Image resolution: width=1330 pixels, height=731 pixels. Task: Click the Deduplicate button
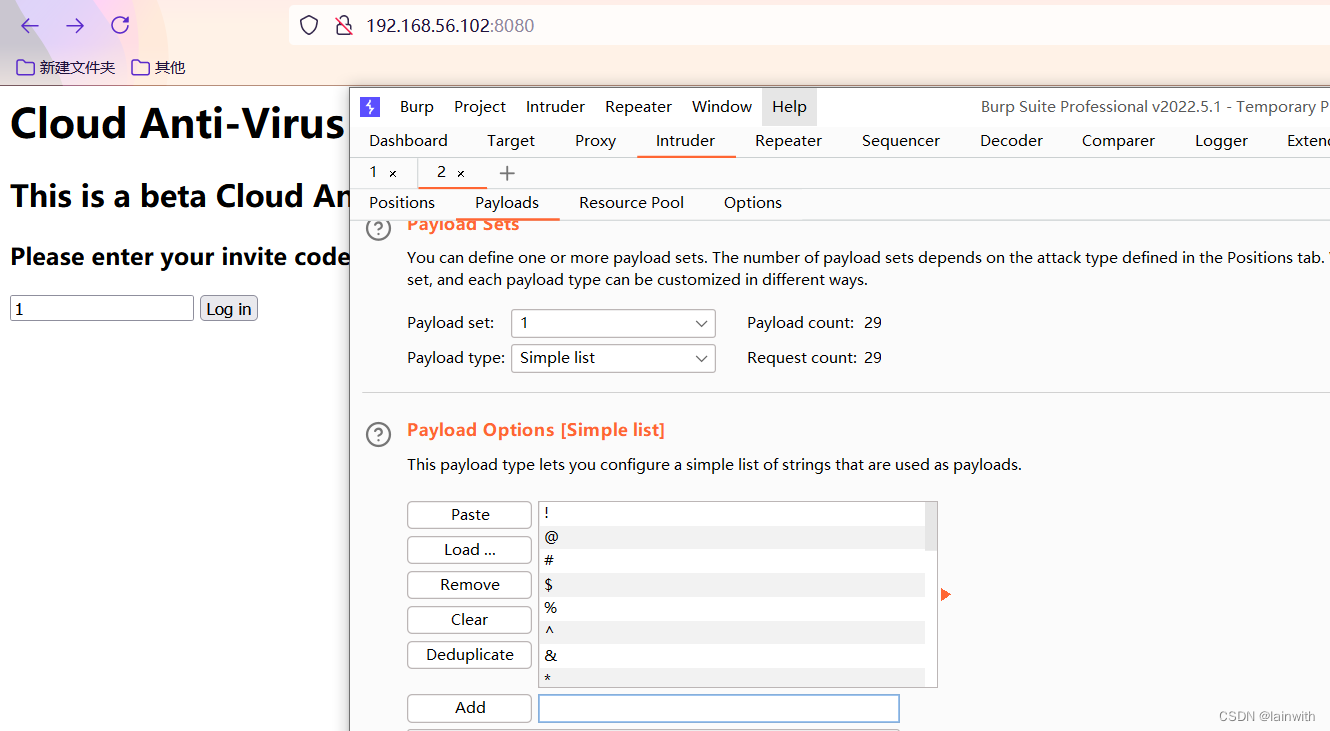click(469, 655)
